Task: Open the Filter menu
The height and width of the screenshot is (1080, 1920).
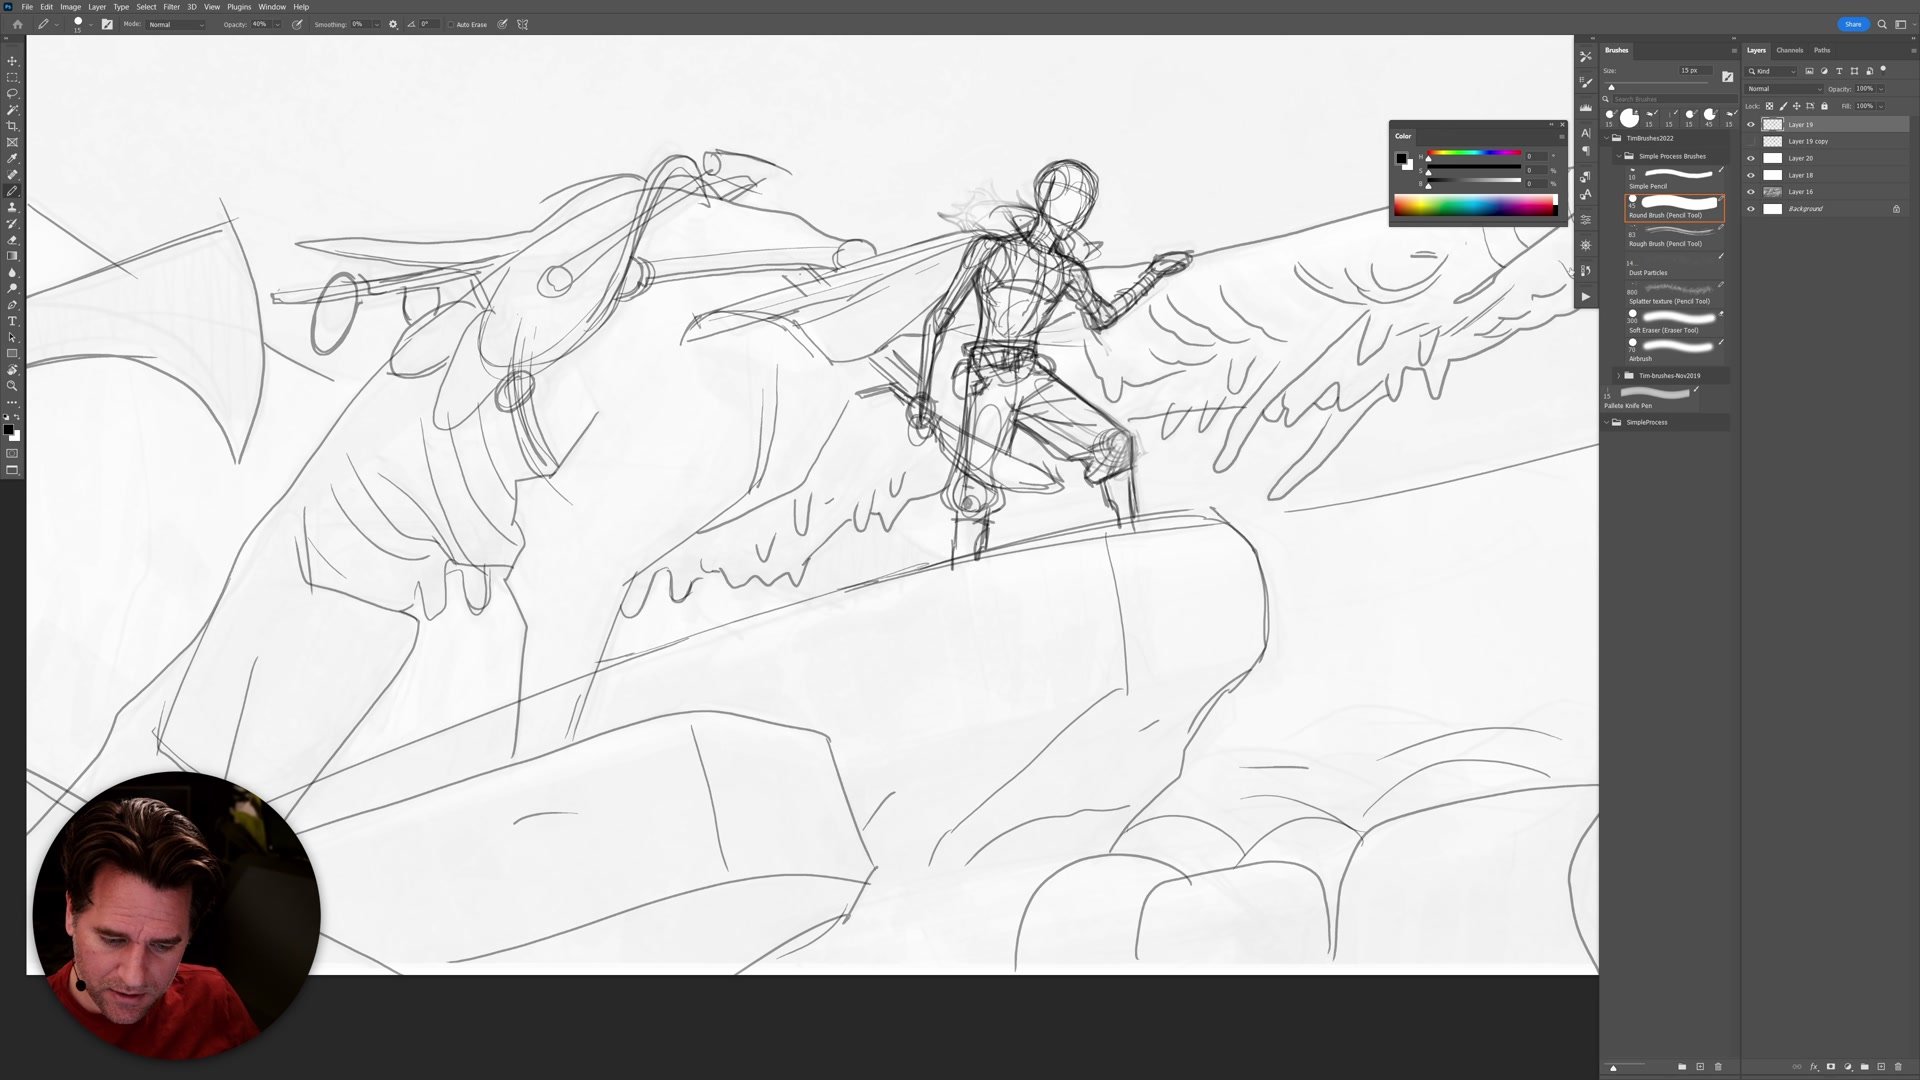Action: pyautogui.click(x=171, y=7)
